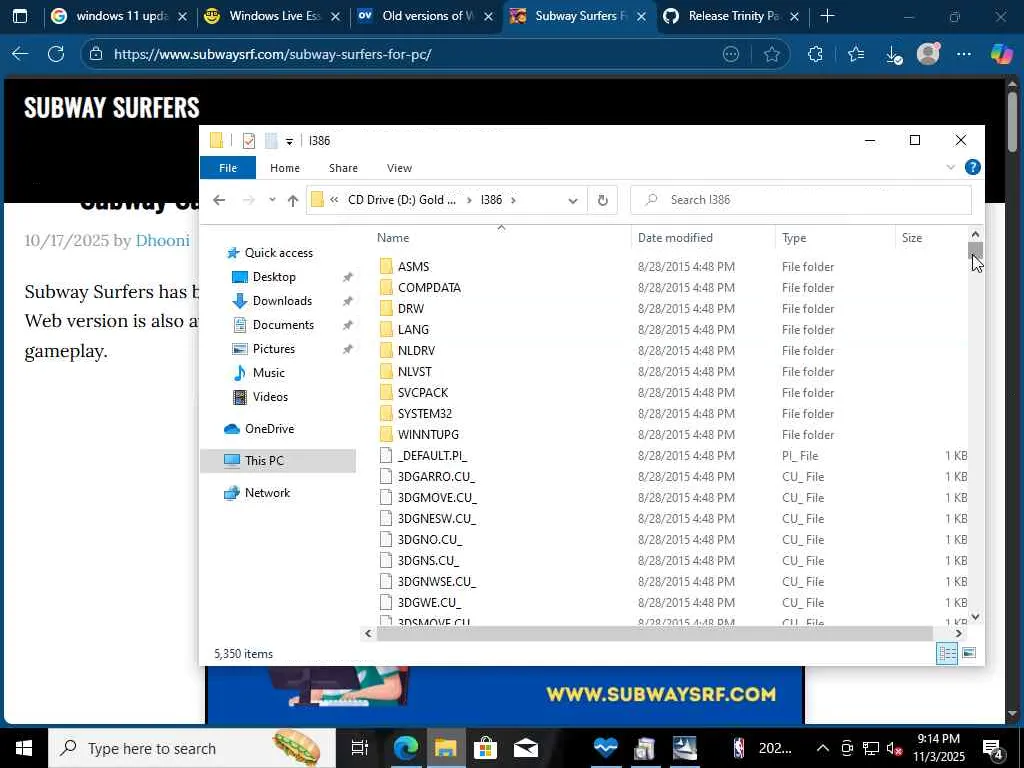
Task: Click the Dhooni author link
Action: 163,240
